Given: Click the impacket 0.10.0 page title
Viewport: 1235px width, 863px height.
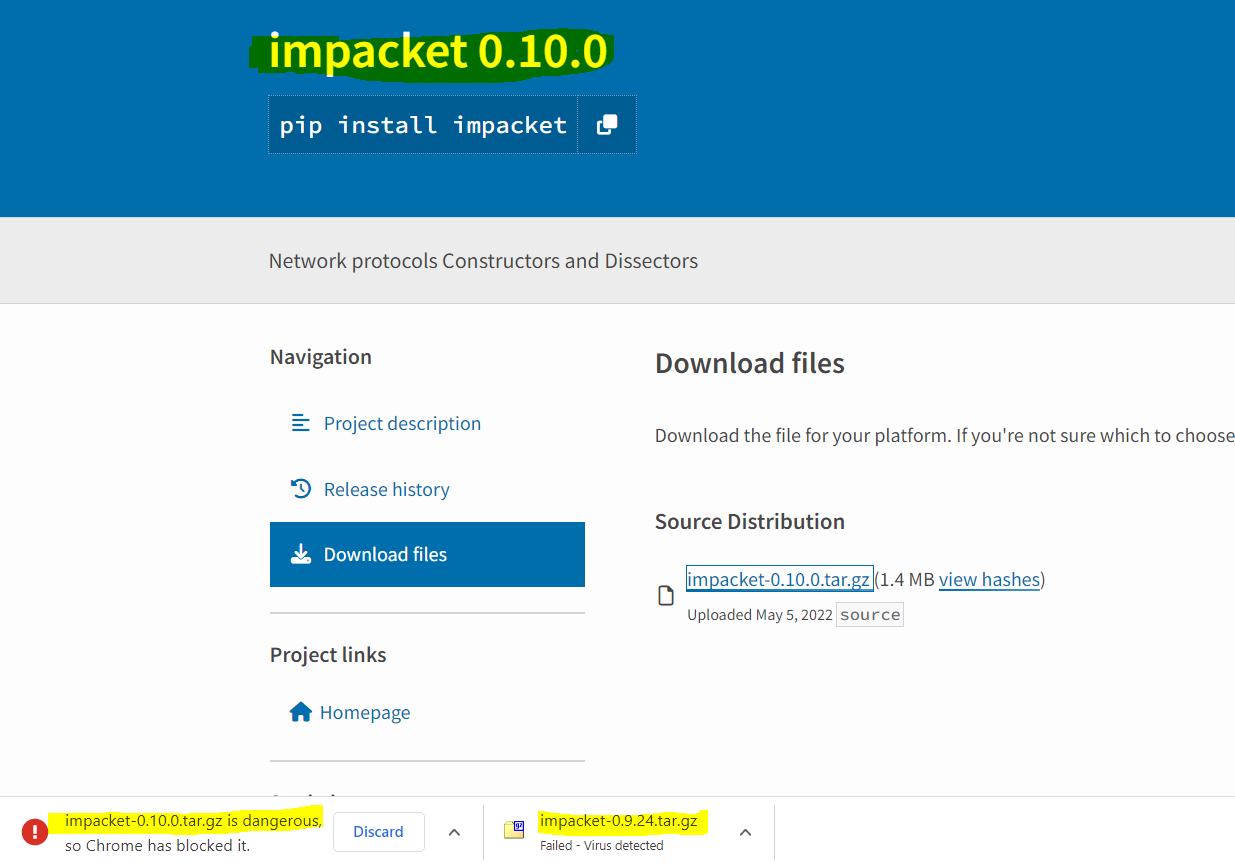Looking at the screenshot, I should click(438, 52).
